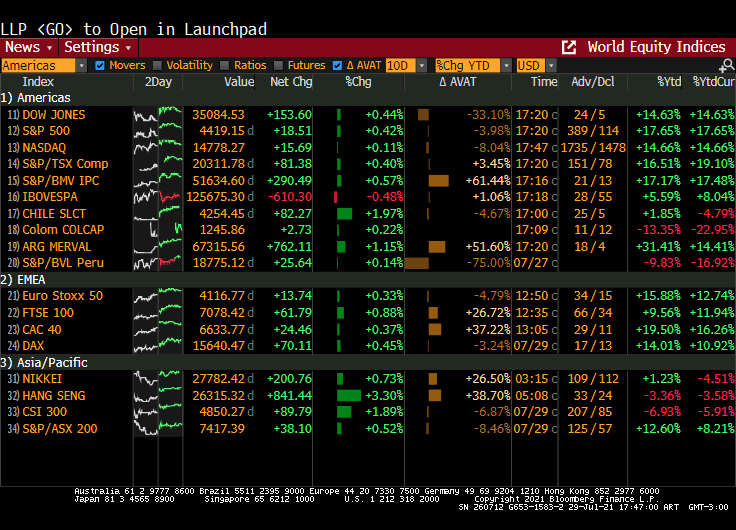
Task: Click the Adv/Dcl column header
Action: tap(593, 82)
